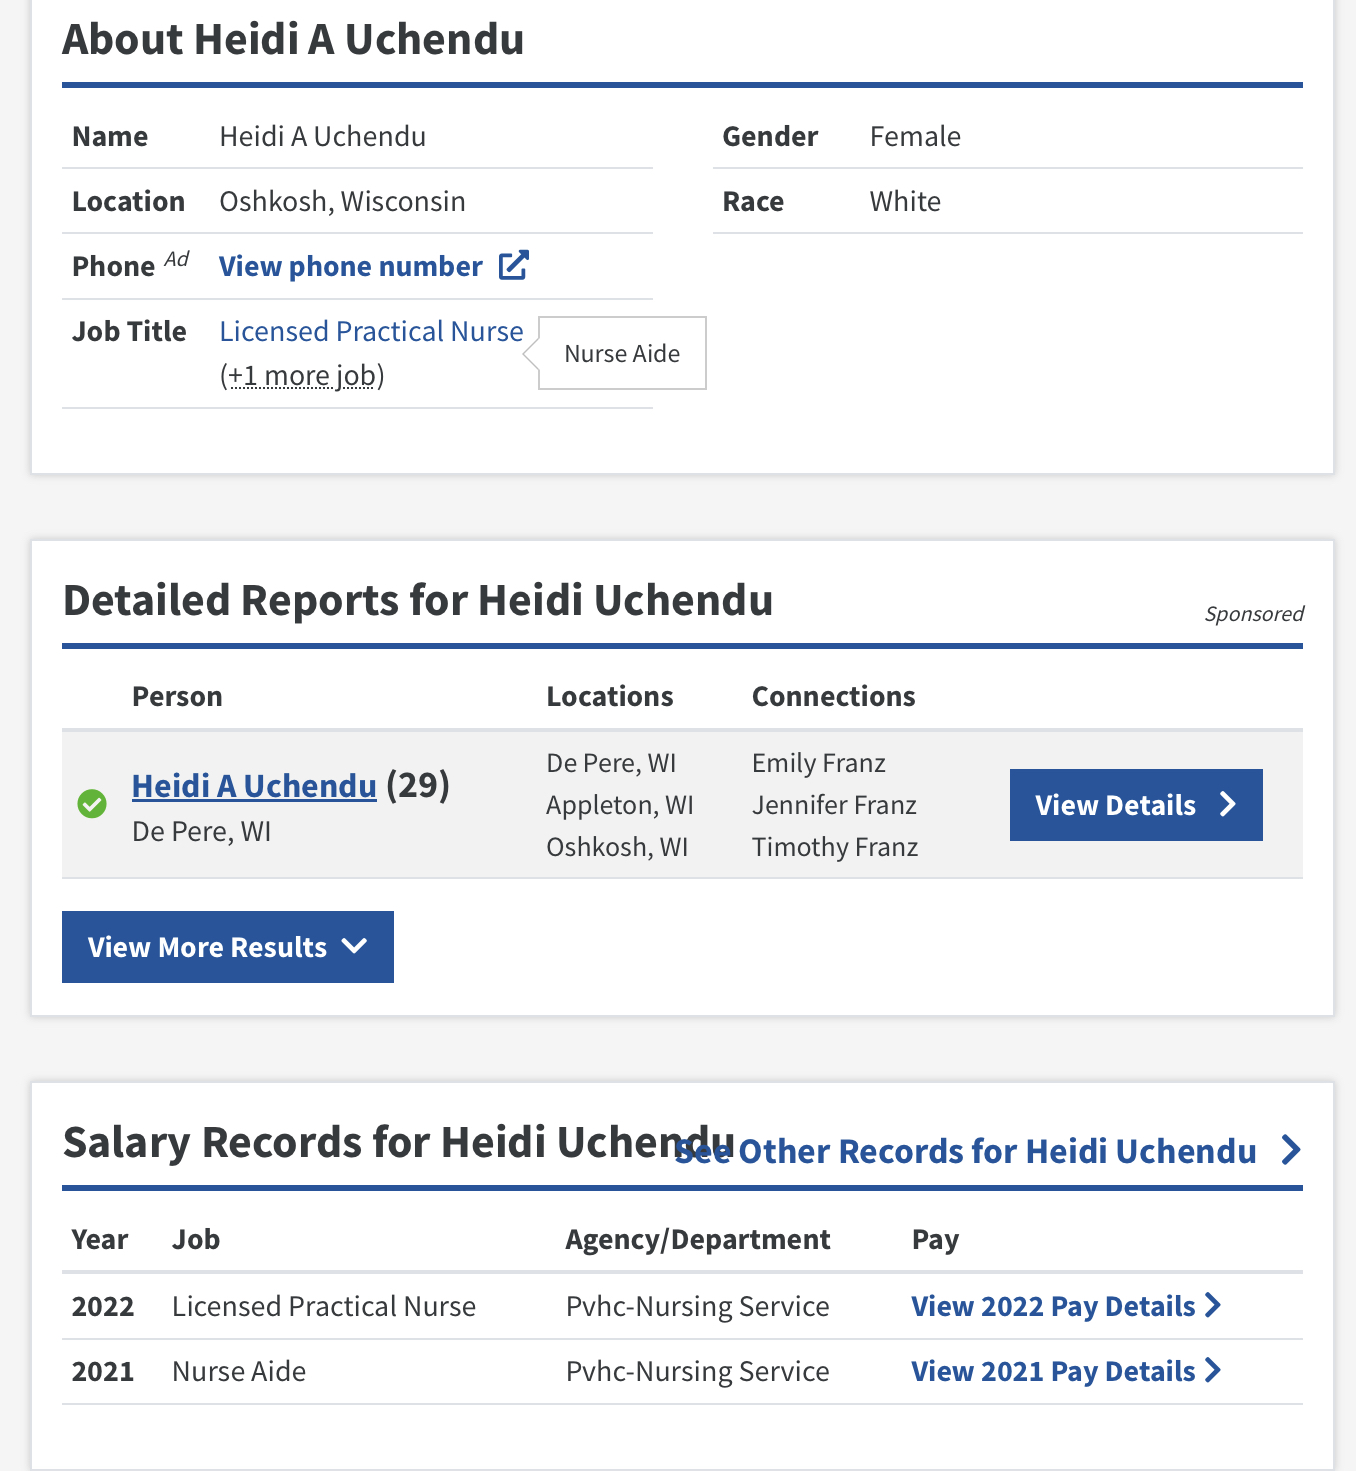The width and height of the screenshot is (1356, 1471).
Task: Open Heidi A Uchendu detailed report link
Action: 254,786
